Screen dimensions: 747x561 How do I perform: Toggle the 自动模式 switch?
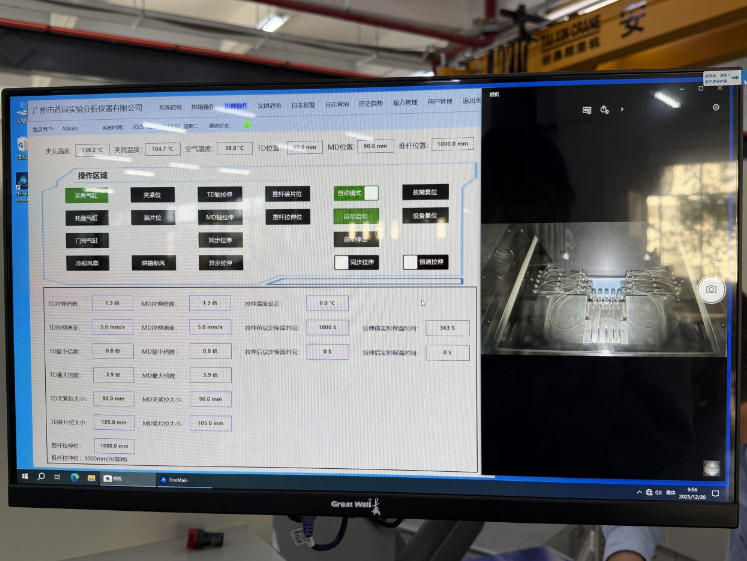[x=370, y=193]
